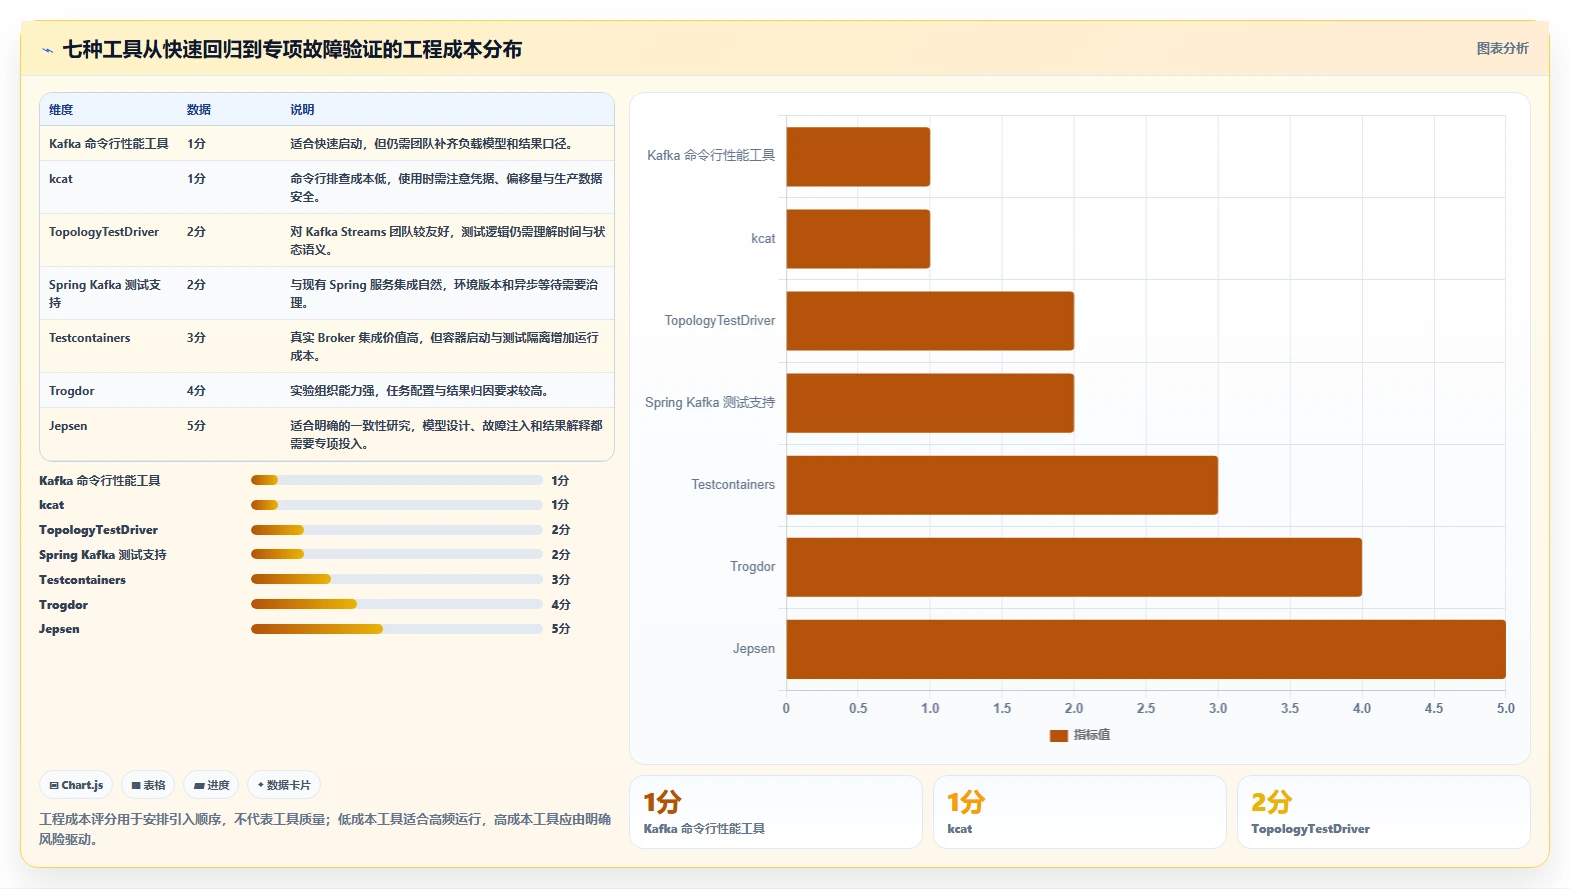
Task: Click TopologyTestDriver table row name
Action: 104,232
